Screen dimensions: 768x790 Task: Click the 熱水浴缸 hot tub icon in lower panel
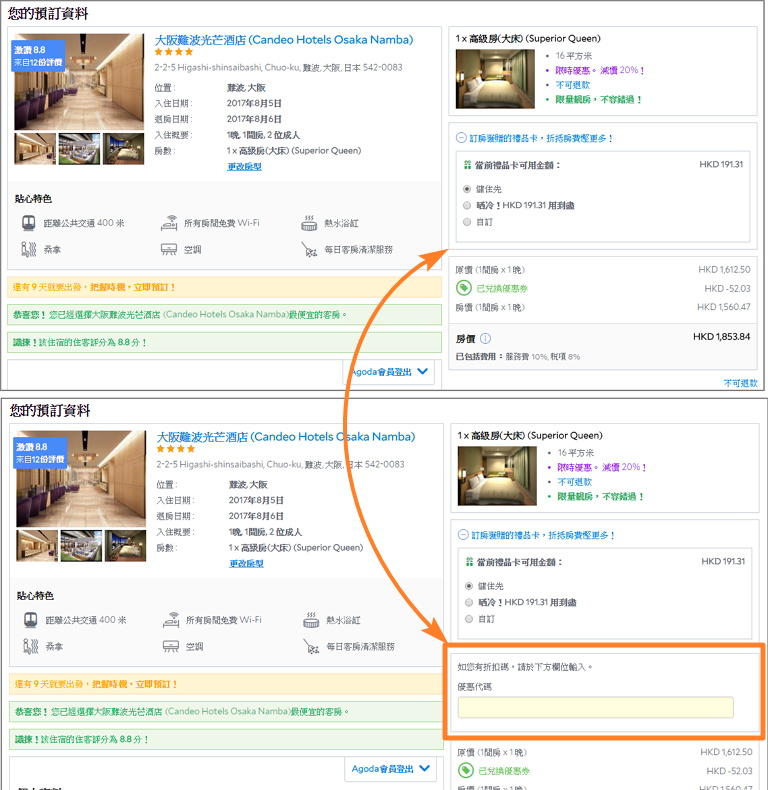(x=312, y=621)
